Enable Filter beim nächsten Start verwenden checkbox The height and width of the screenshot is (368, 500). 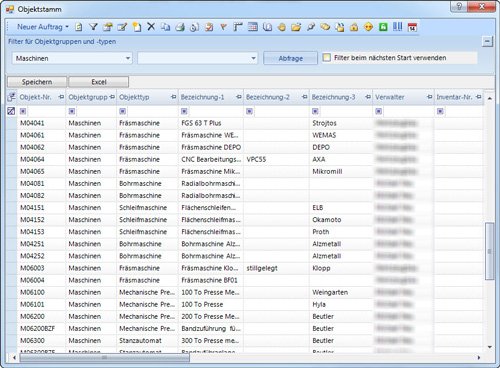tap(327, 58)
